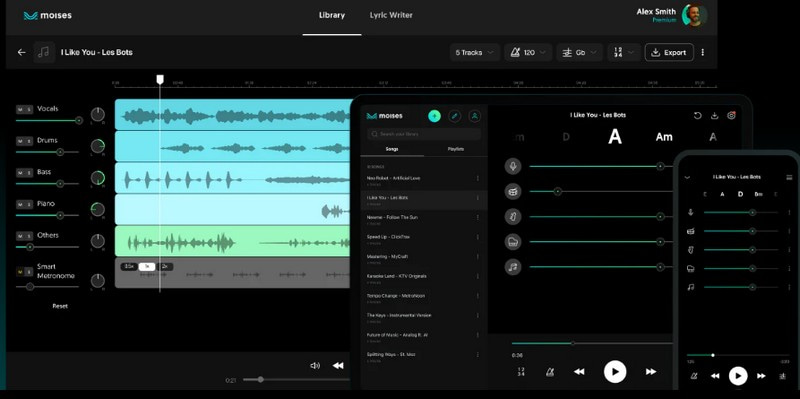
Task: Open the more options kebab menu beside Export
Action: [x=703, y=52]
